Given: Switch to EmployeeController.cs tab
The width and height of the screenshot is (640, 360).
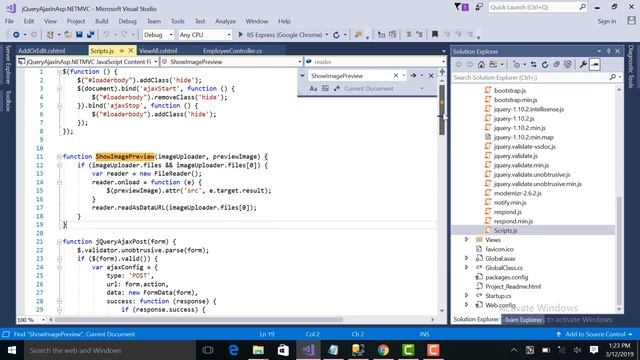Looking at the screenshot, I should (232, 51).
